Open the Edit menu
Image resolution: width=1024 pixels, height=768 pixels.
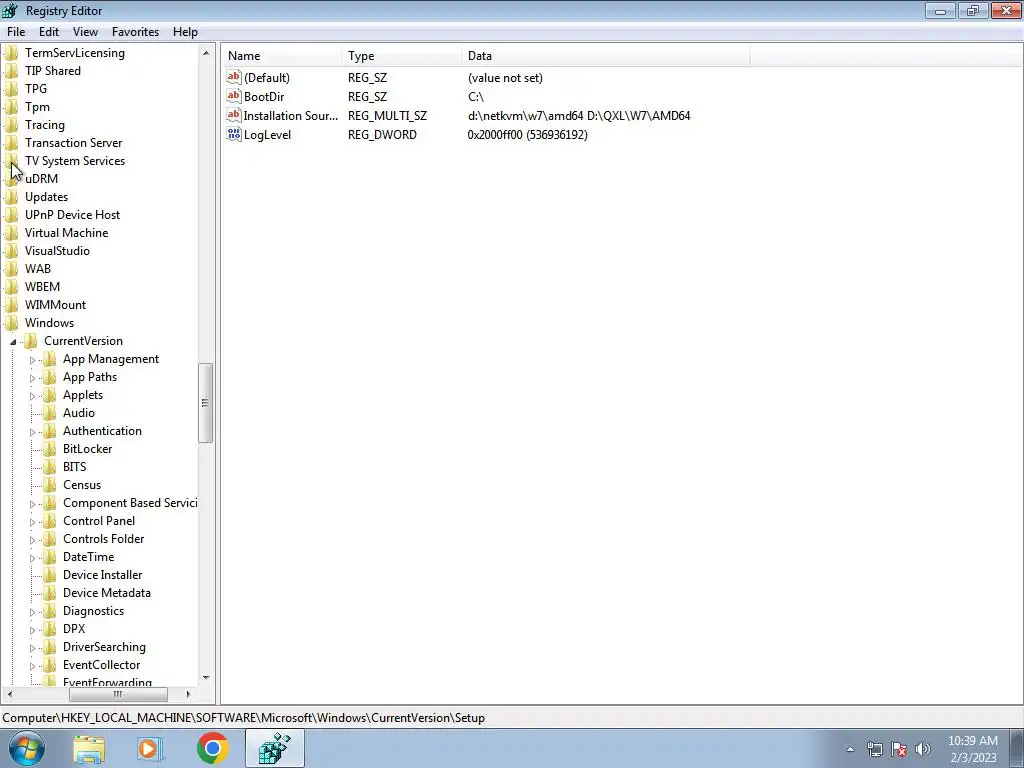click(x=48, y=31)
